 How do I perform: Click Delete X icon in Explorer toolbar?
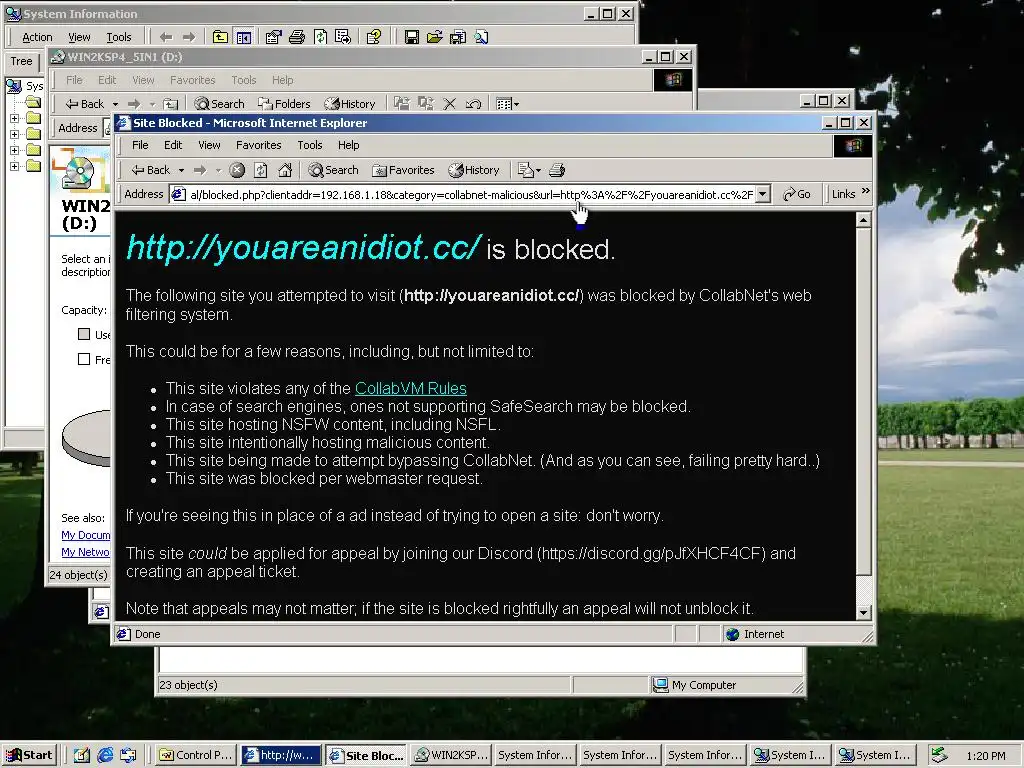point(449,104)
